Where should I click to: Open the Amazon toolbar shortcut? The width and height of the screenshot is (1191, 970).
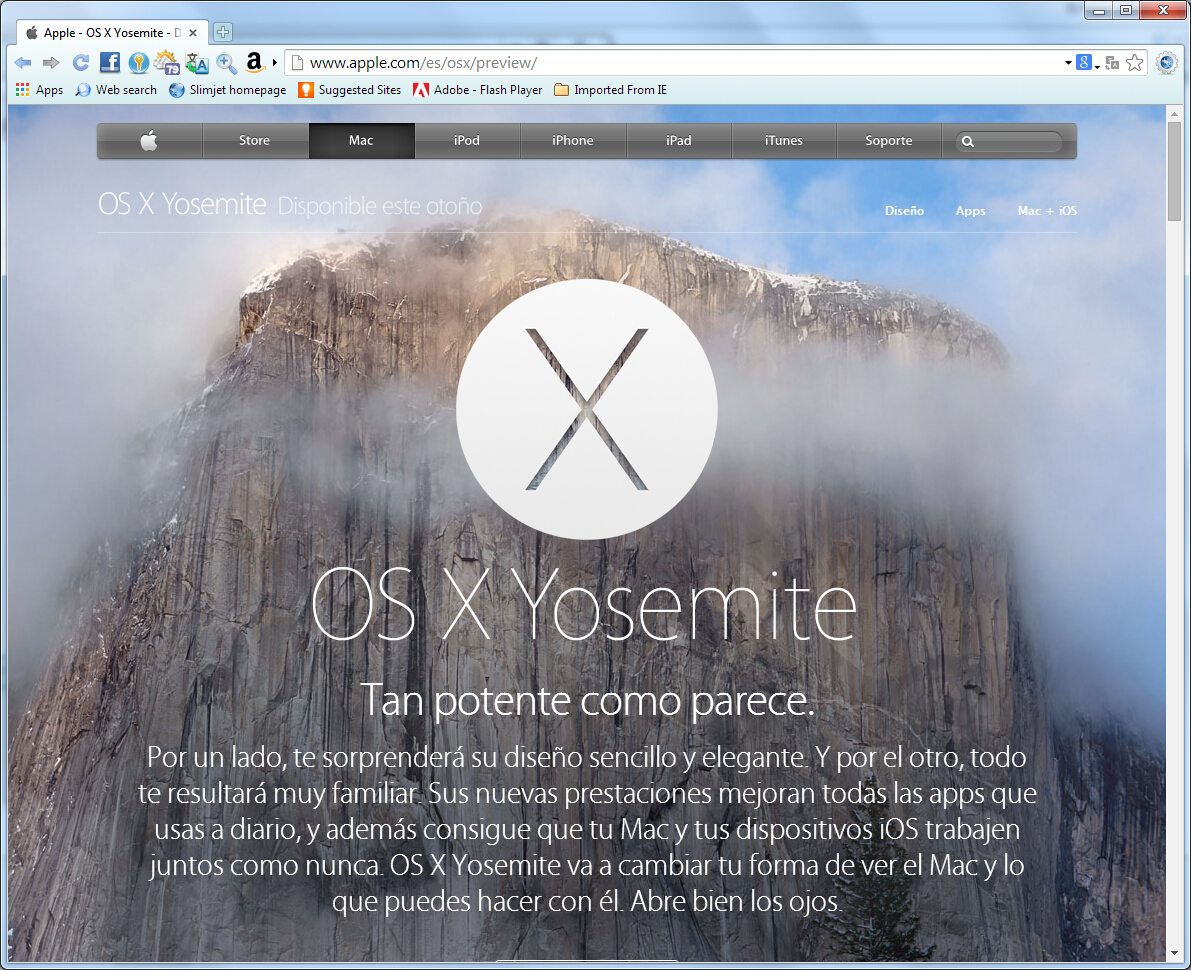point(254,62)
